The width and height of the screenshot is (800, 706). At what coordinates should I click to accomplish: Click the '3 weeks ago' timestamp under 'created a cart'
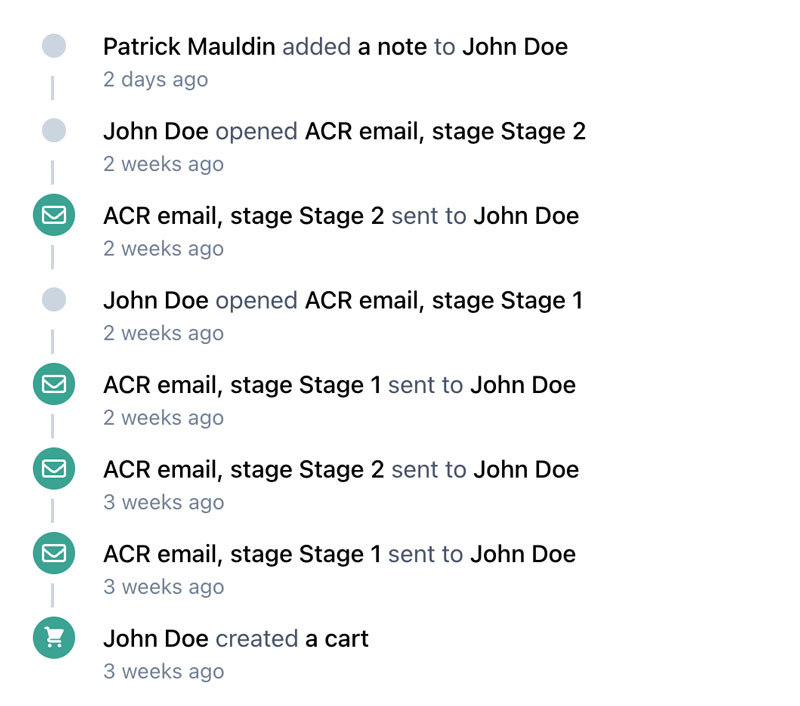(x=163, y=672)
